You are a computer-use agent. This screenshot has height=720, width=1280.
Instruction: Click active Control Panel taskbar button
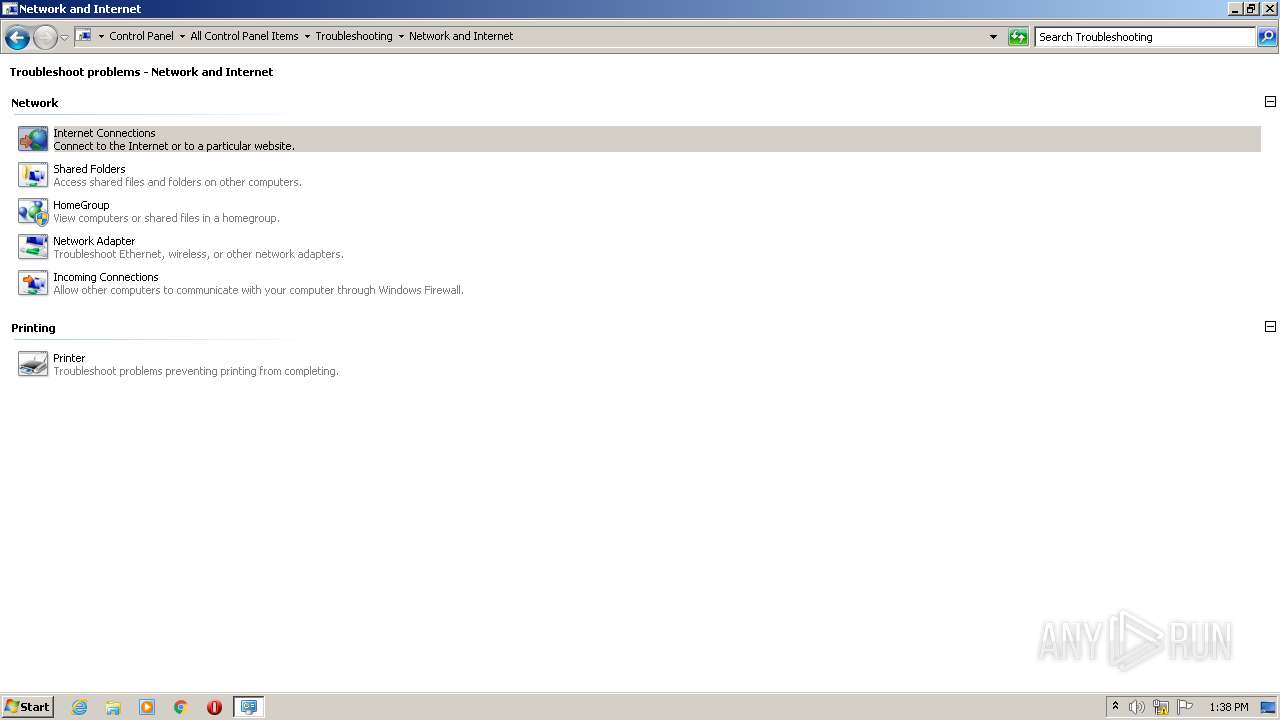point(248,707)
